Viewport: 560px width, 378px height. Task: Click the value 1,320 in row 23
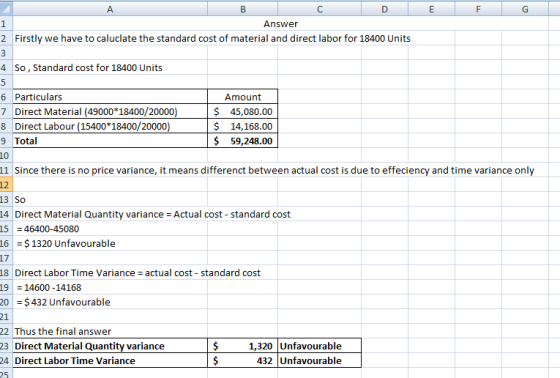[242, 346]
